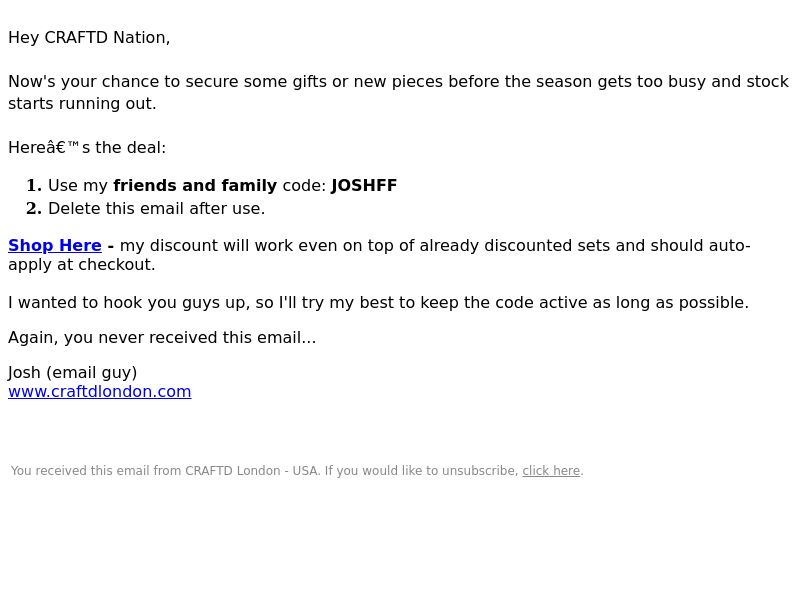Click the "I wanted to hook you guys up" sentence
Image resolution: width=800 pixels, height=600 pixels.
click(378, 303)
